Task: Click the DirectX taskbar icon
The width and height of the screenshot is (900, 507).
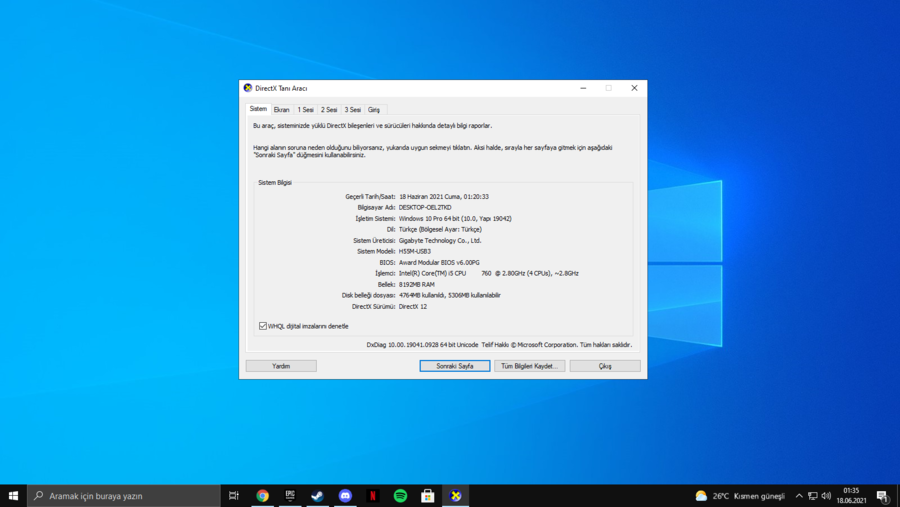Action: 455,496
